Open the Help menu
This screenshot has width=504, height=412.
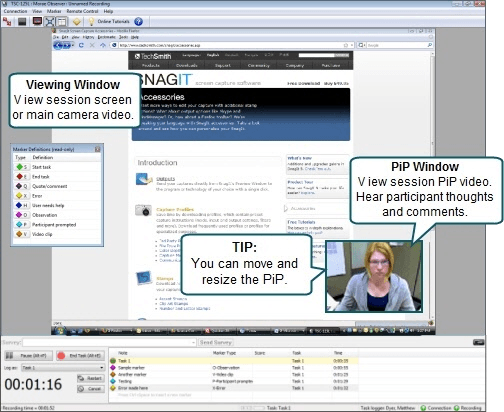point(108,11)
